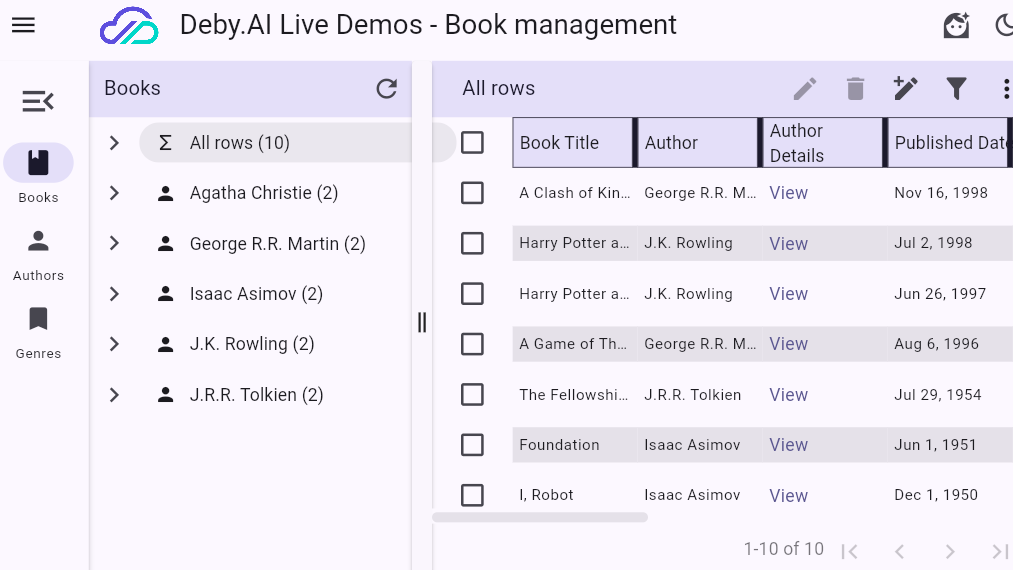Viewport: 1013px width, 570px height.
Task: Go to the Authors section
Action: point(38,254)
